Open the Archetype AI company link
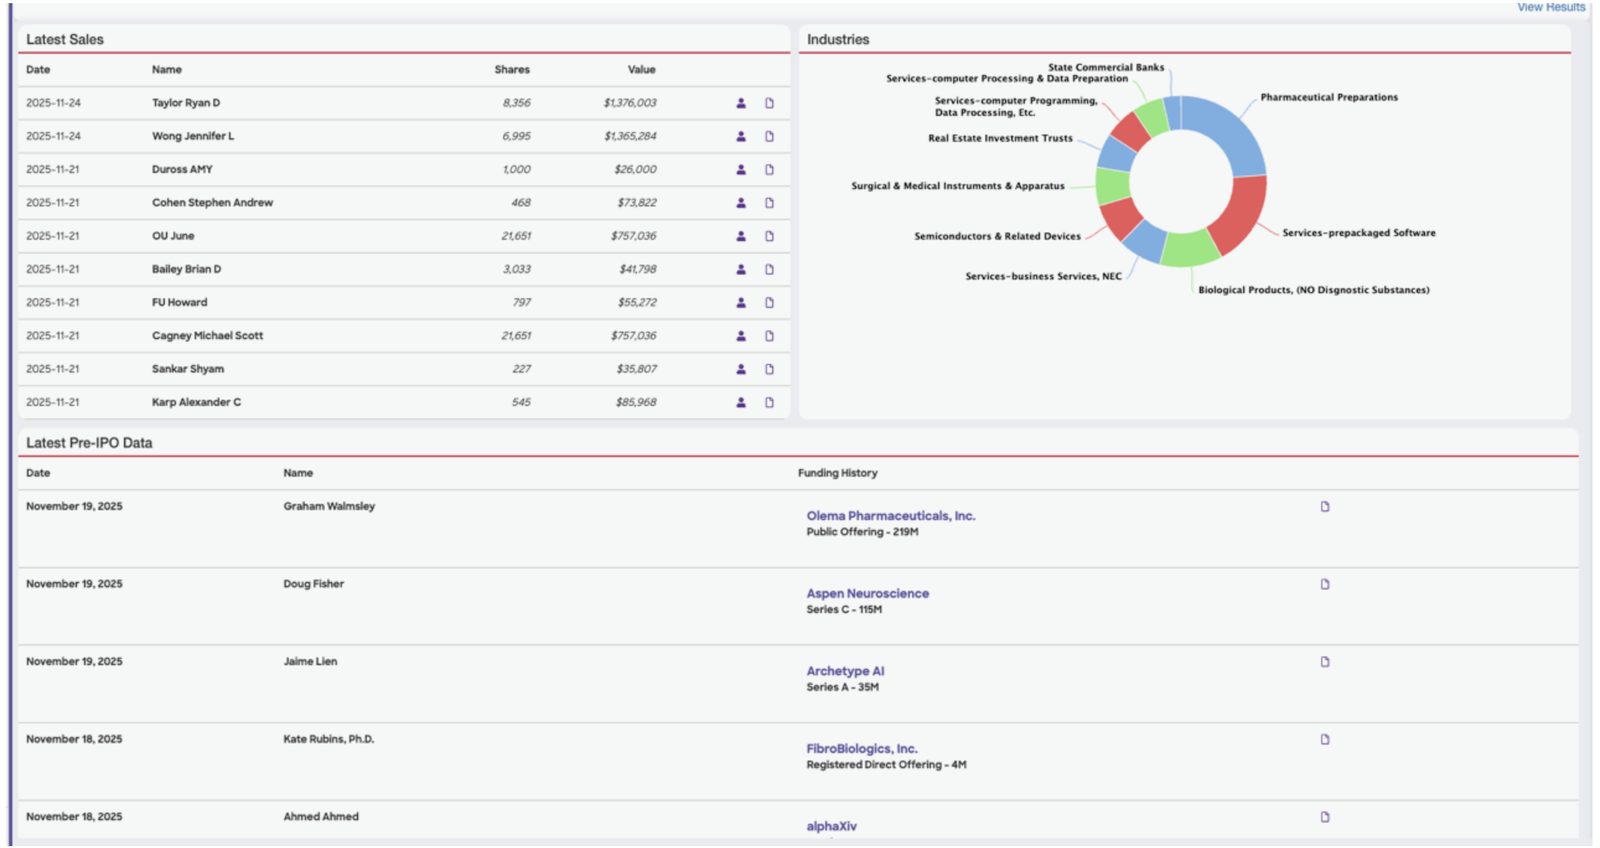The width and height of the screenshot is (1600, 848). [845, 671]
